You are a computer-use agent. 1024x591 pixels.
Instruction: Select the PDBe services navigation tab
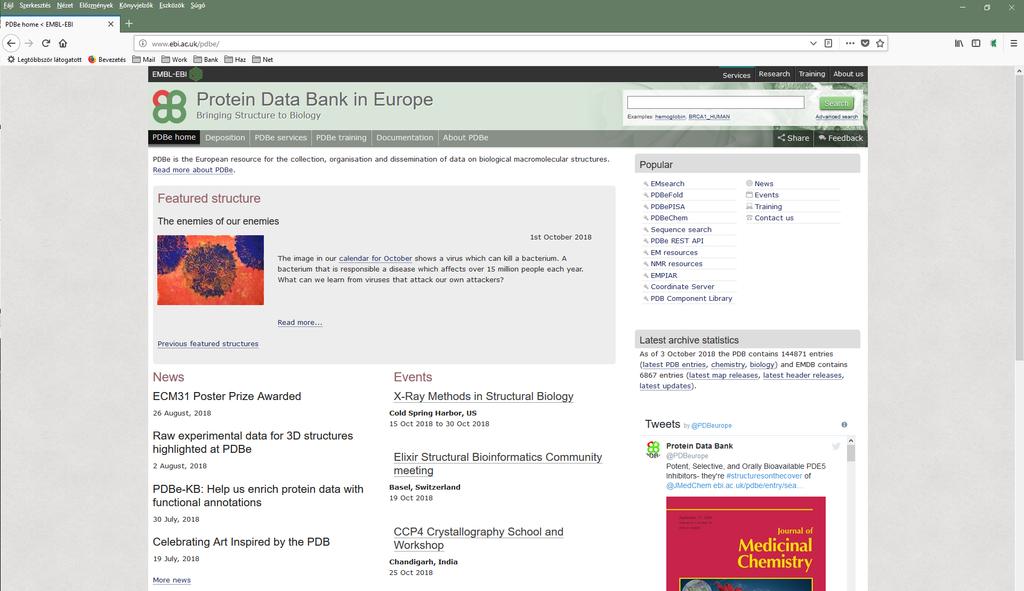point(280,138)
